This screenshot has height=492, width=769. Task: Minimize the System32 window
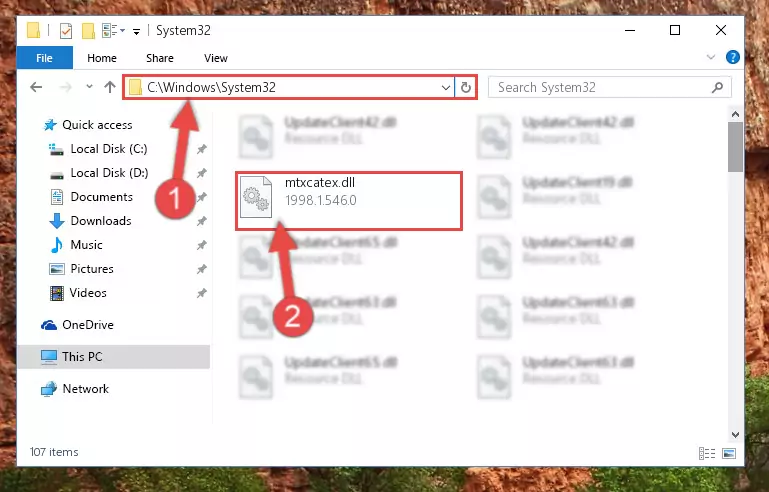point(630,30)
